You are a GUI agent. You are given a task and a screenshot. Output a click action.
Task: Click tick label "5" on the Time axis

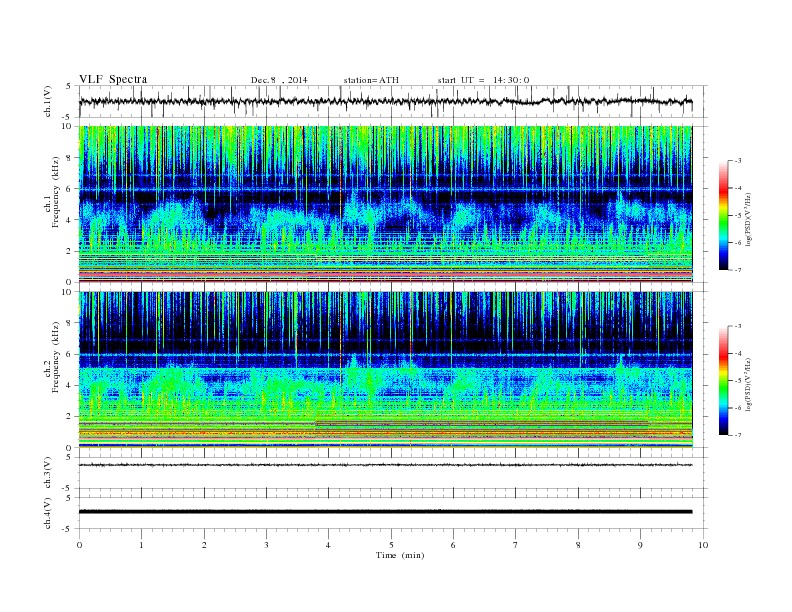[391, 545]
